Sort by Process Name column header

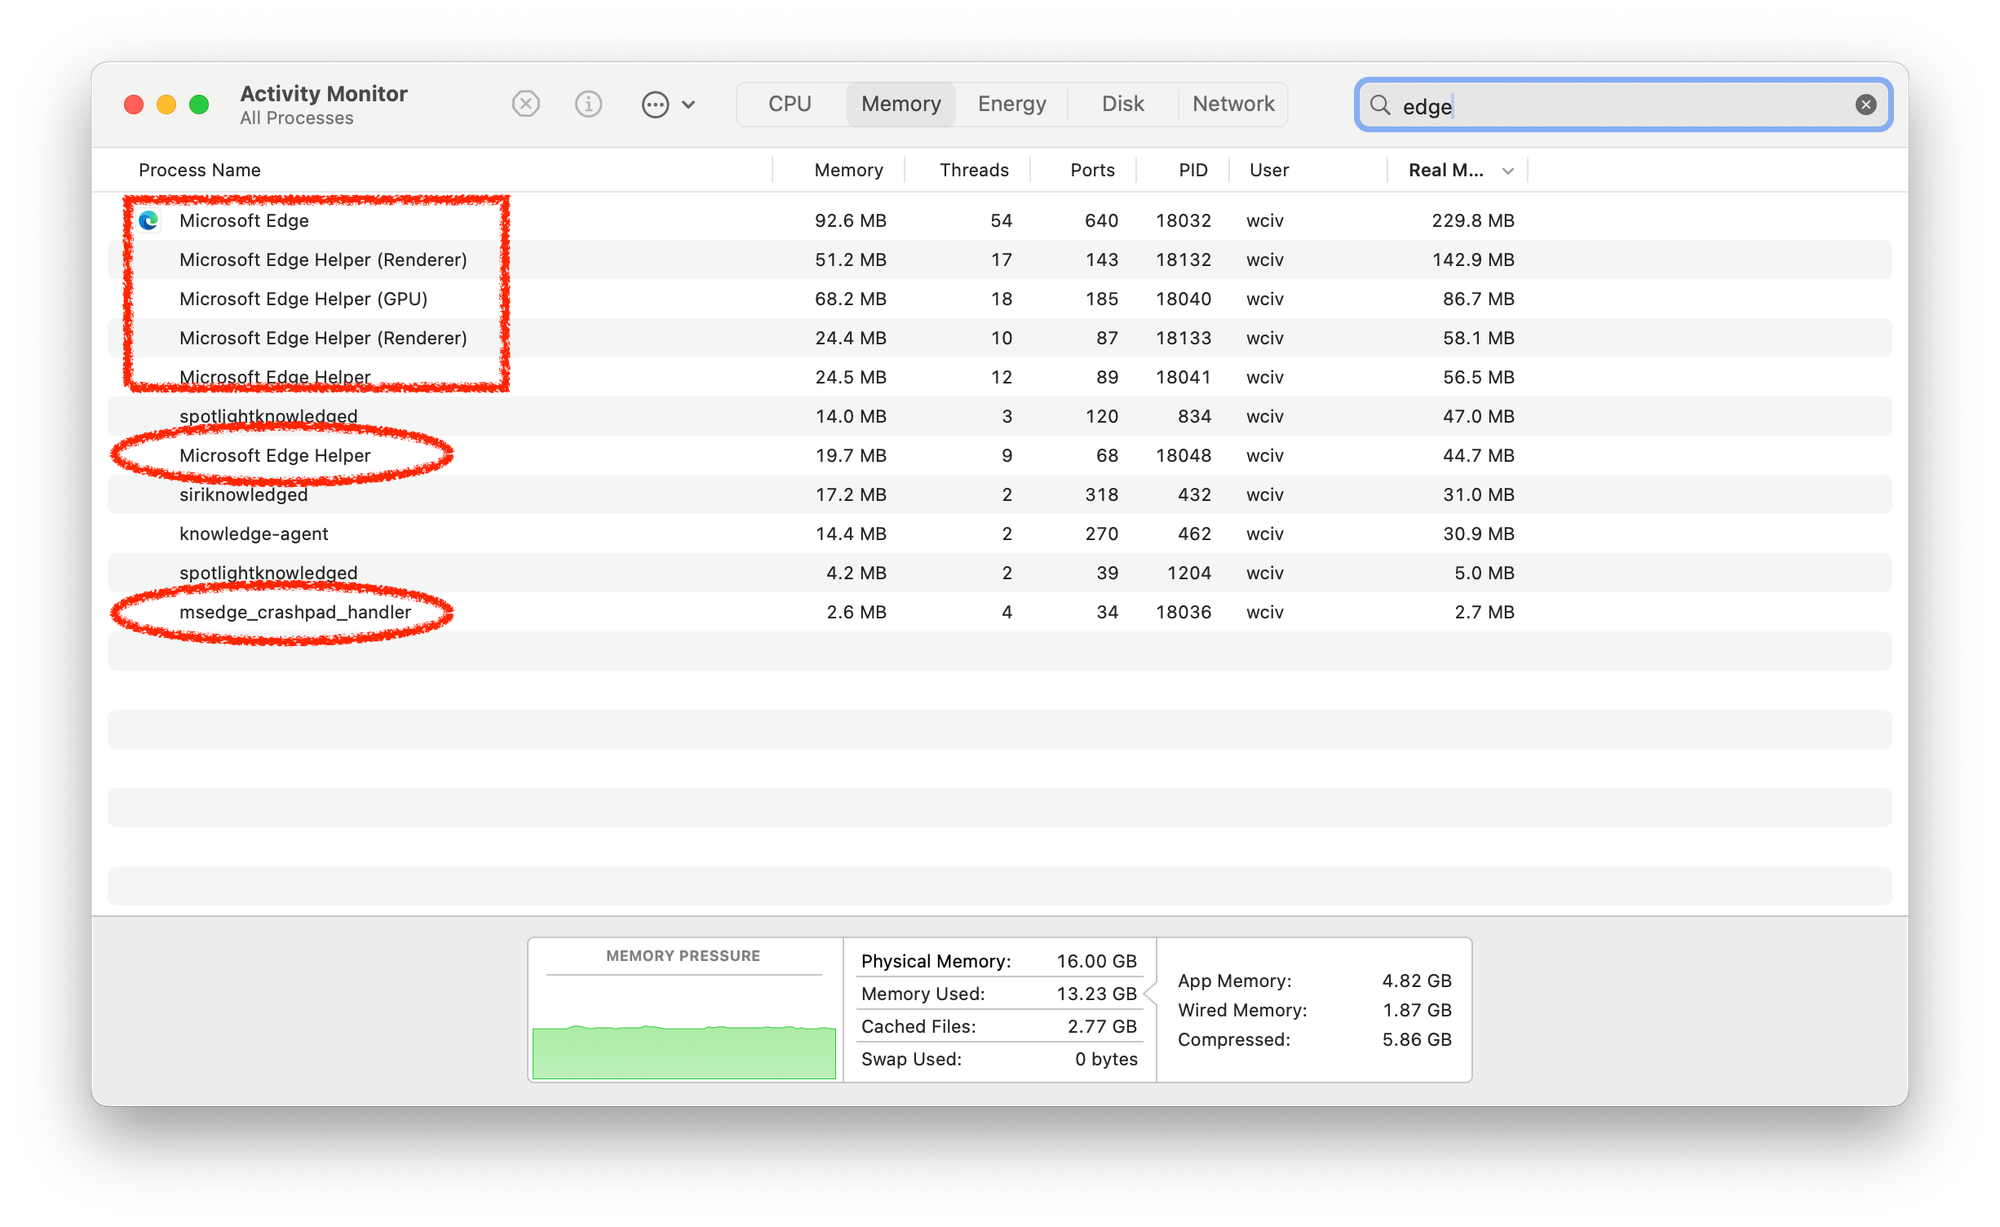(x=200, y=170)
